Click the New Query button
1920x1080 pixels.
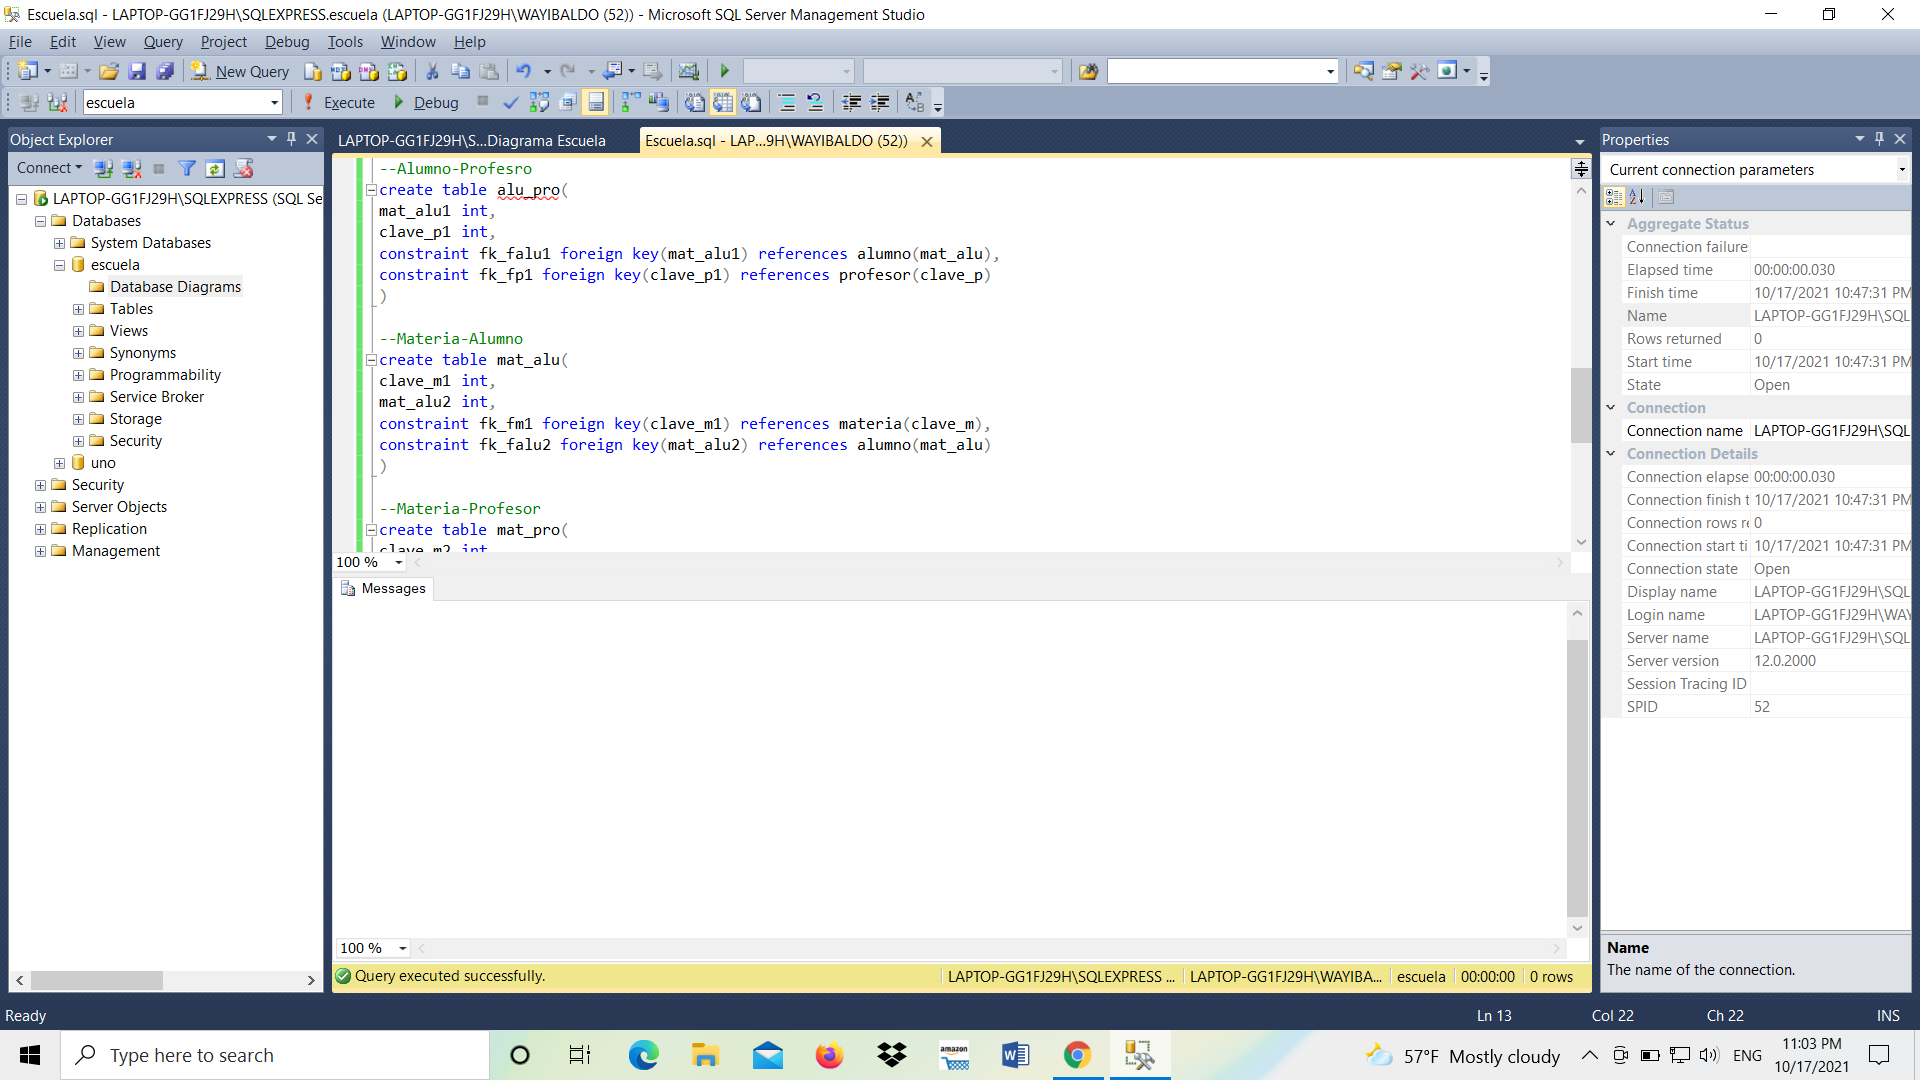[x=240, y=71]
